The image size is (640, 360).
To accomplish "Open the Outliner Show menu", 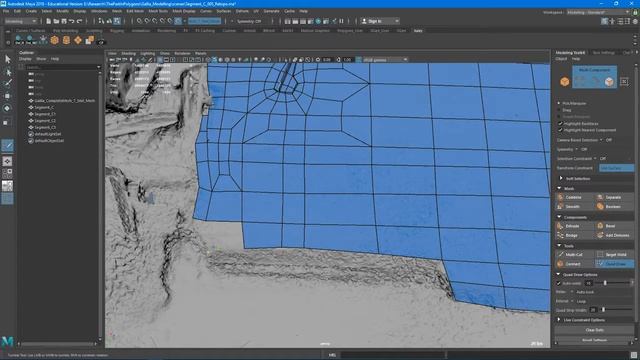I will pos(41,59).
